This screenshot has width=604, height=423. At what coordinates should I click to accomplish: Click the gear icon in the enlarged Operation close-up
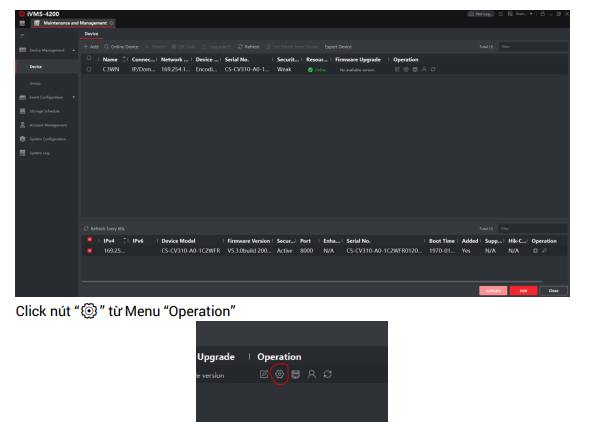[280, 374]
